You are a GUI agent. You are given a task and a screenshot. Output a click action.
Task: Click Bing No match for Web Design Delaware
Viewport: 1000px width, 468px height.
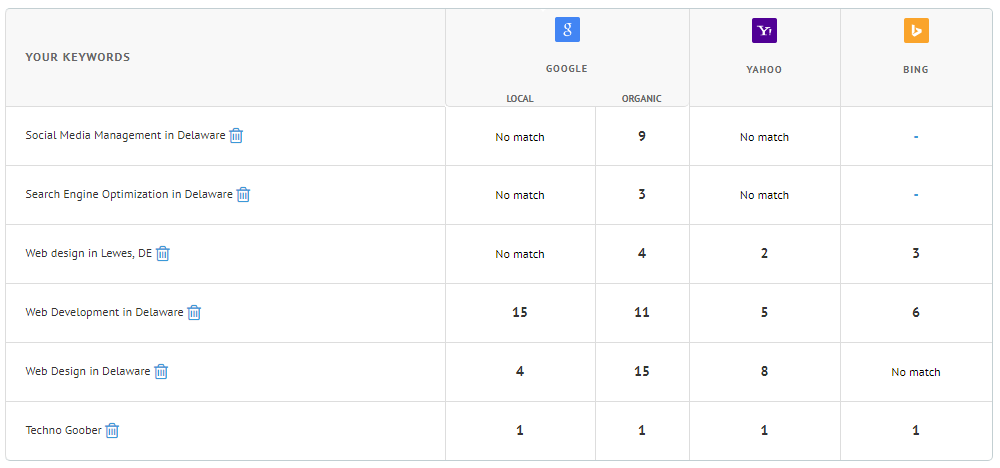[916, 372]
